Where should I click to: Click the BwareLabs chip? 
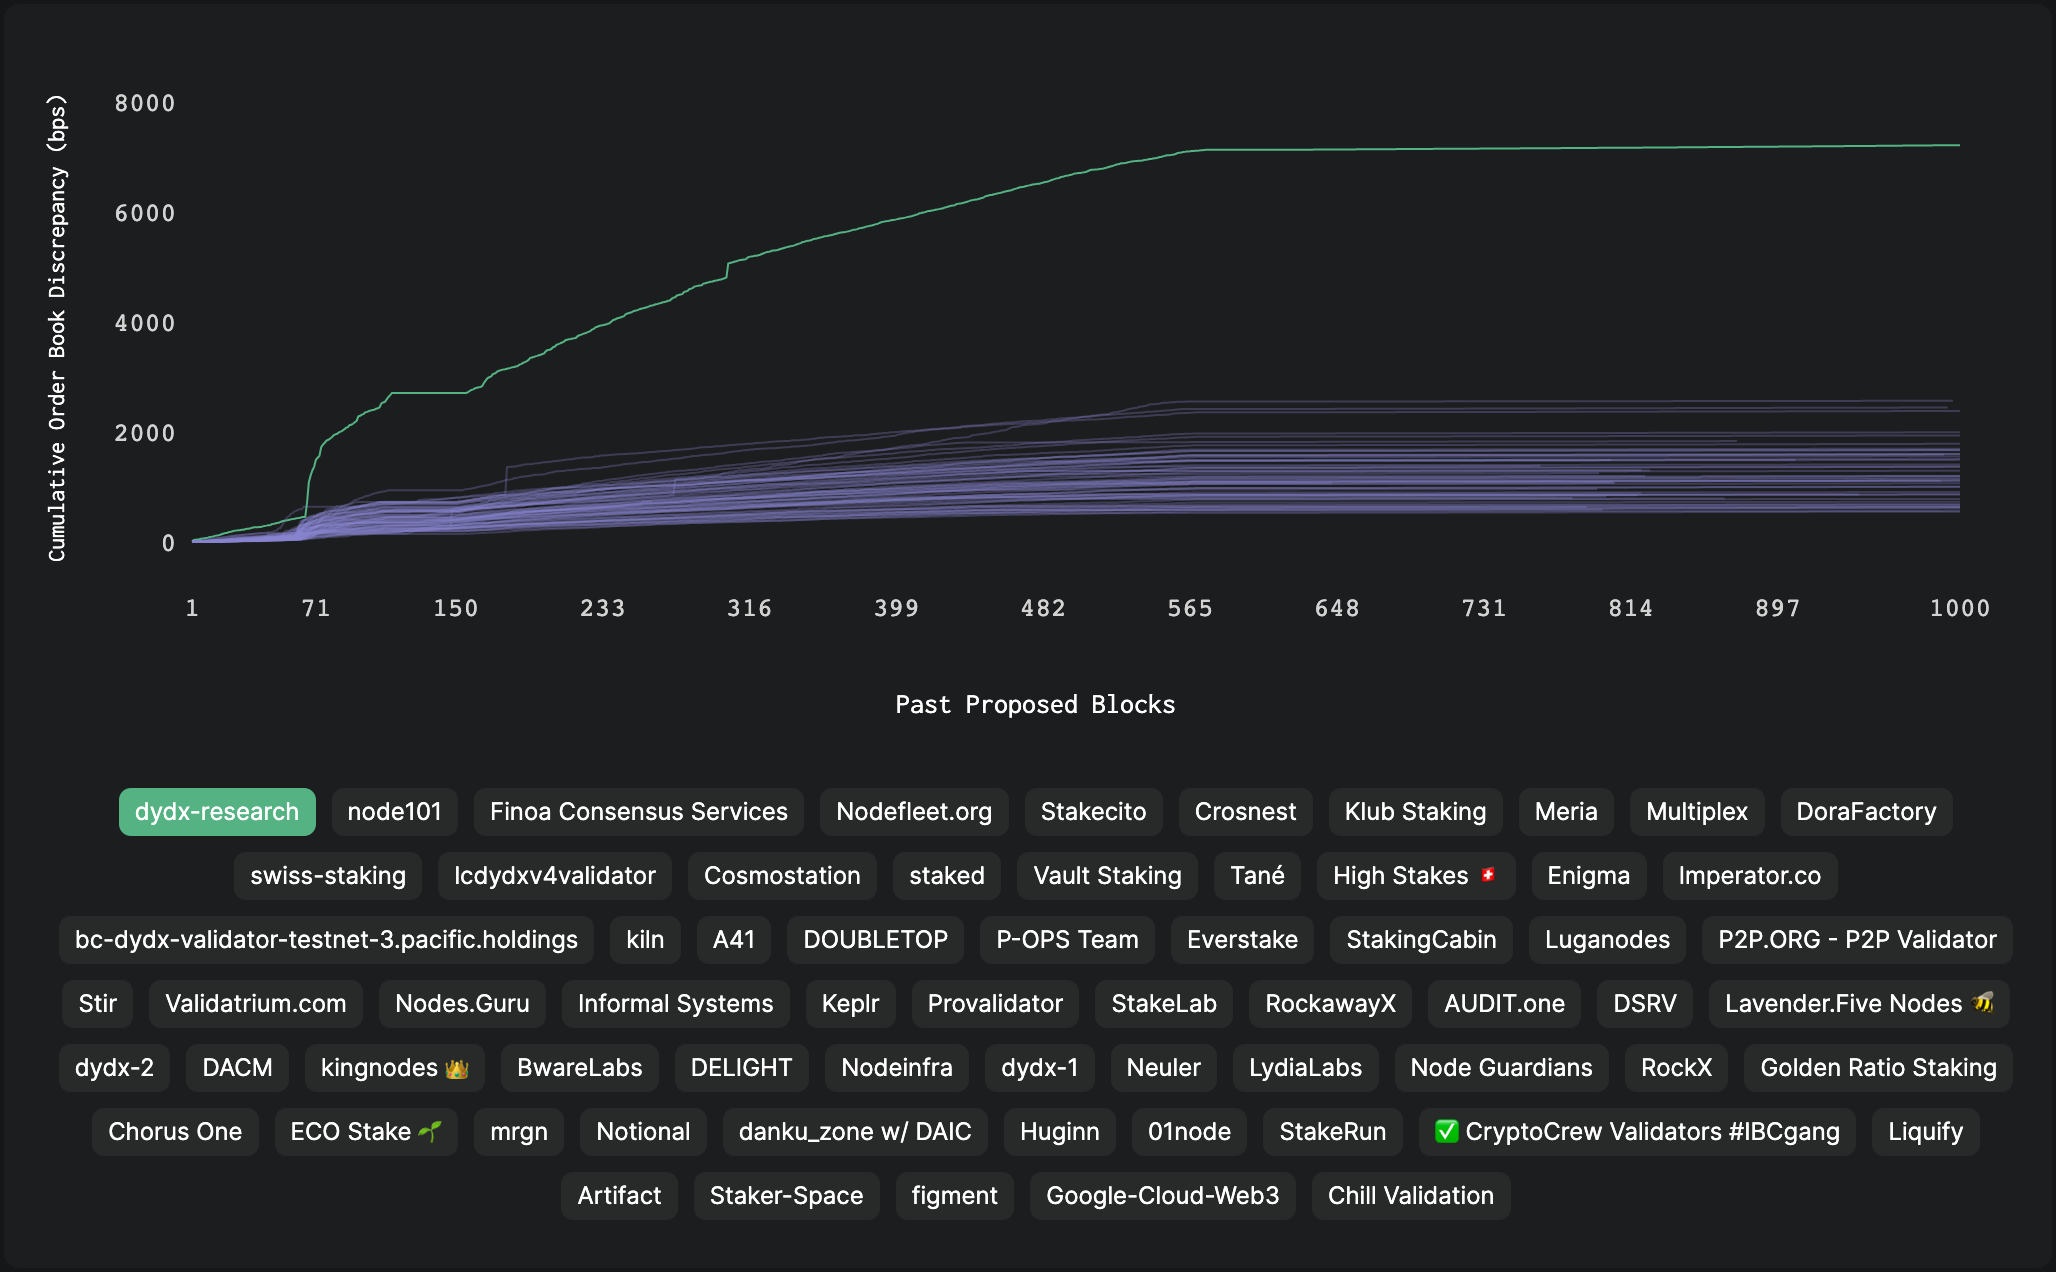point(579,1067)
